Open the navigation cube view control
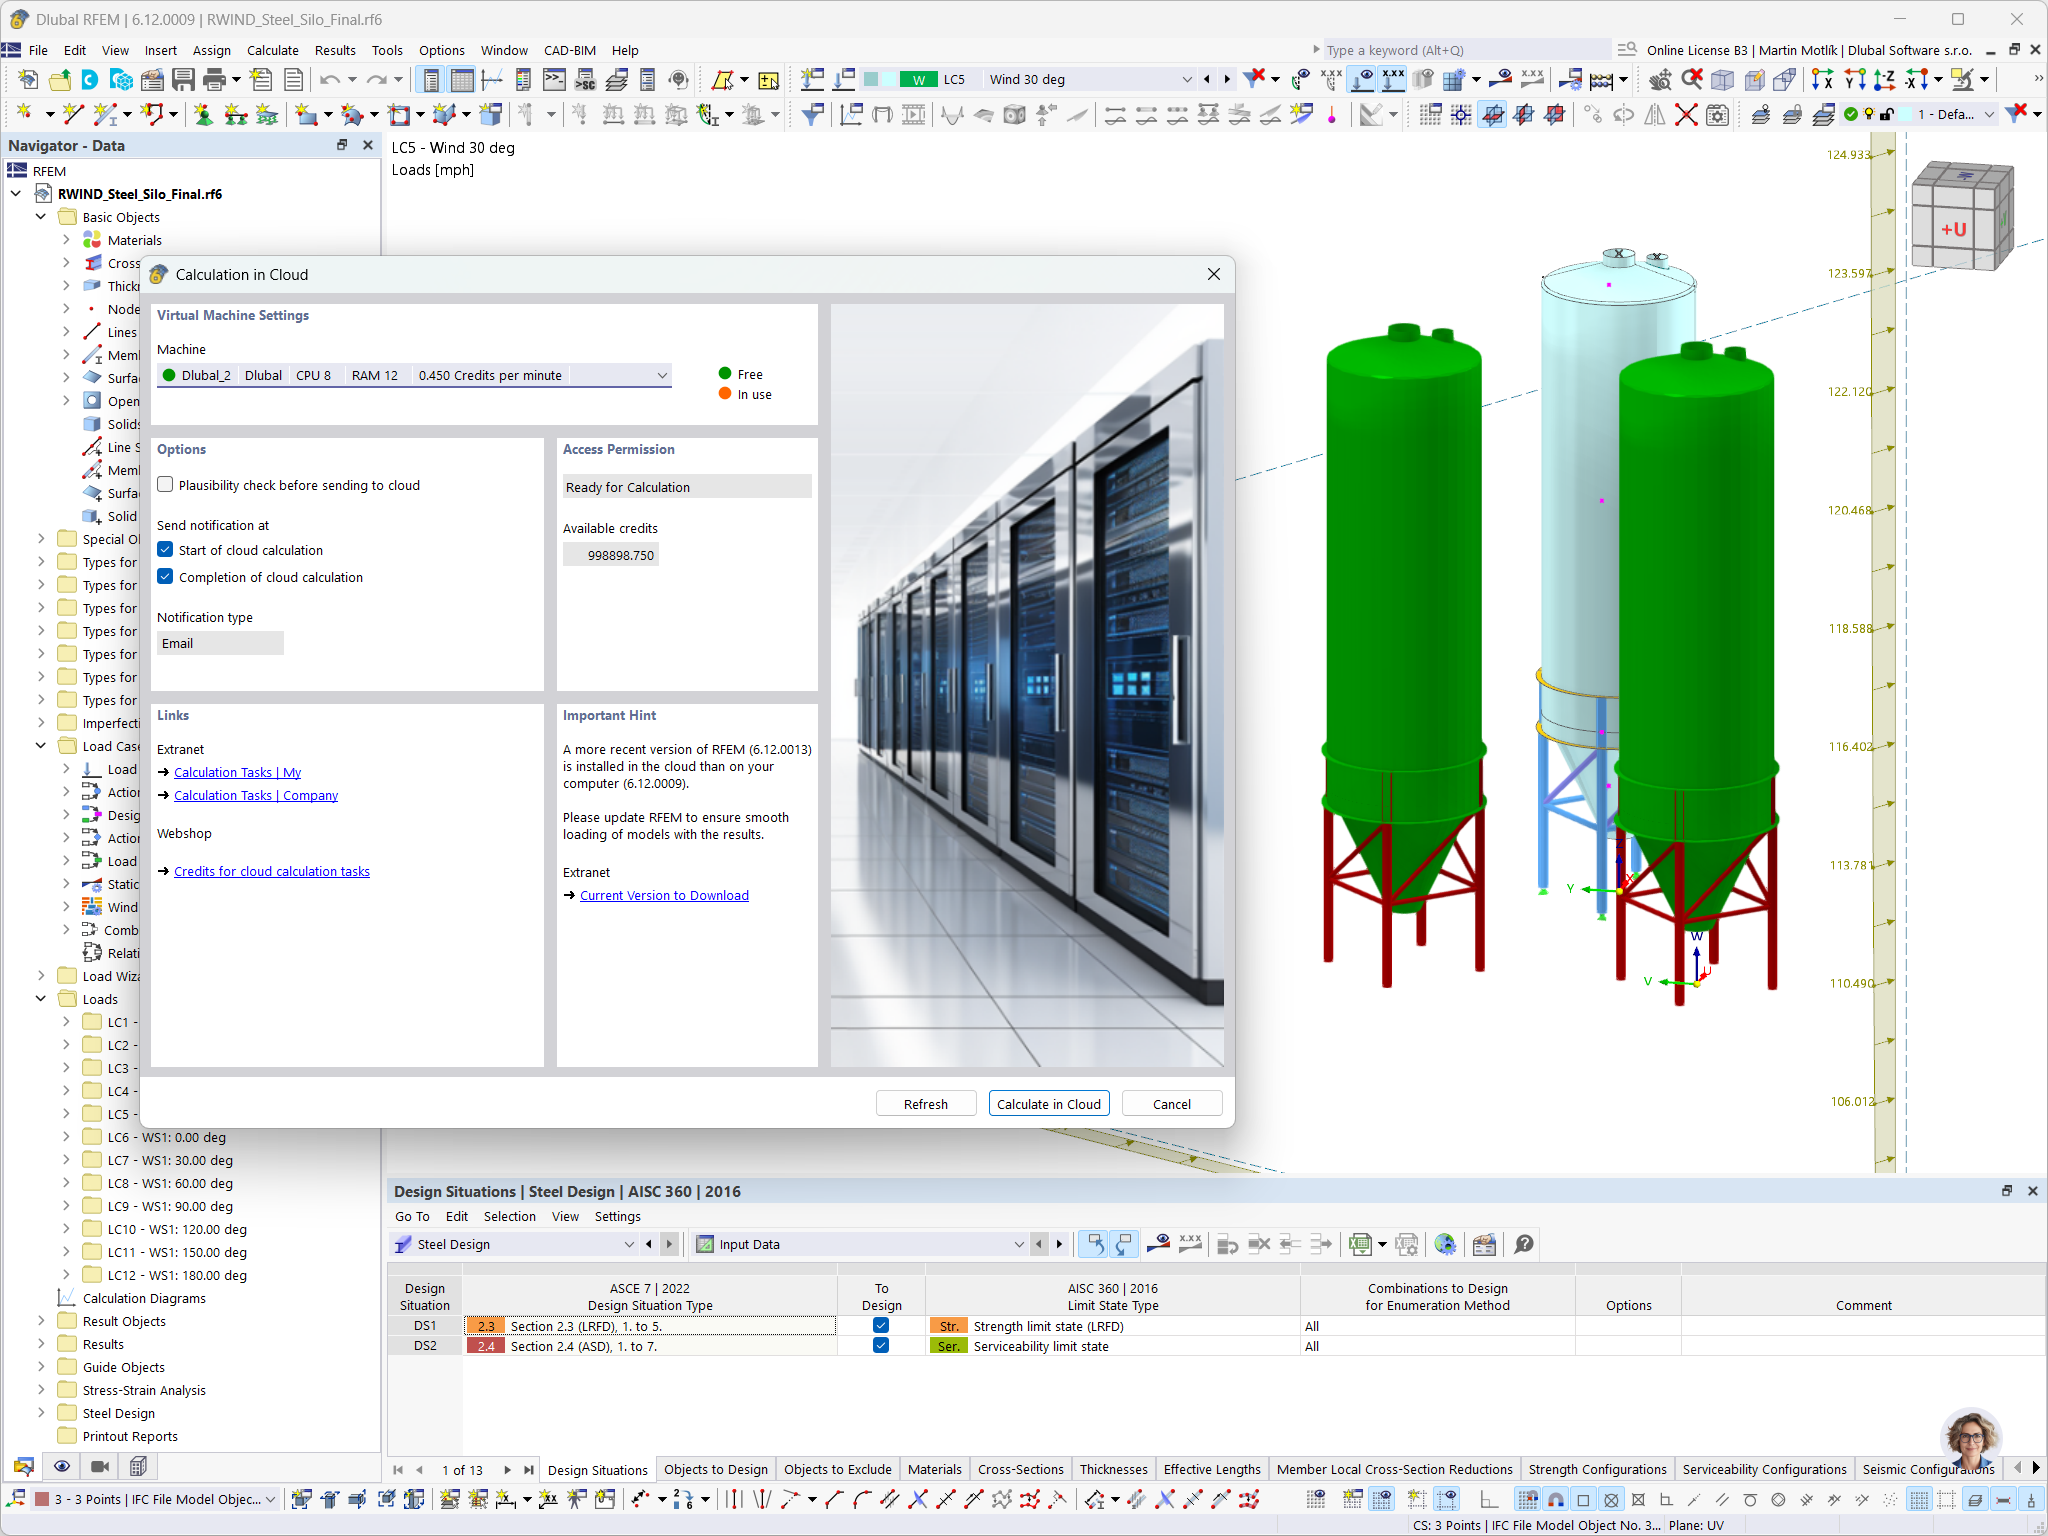The height and width of the screenshot is (1536, 2048). [1961, 217]
